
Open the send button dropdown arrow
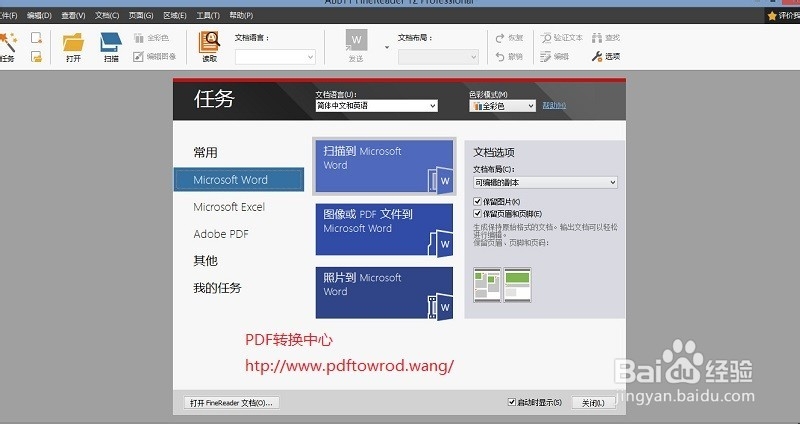point(387,47)
